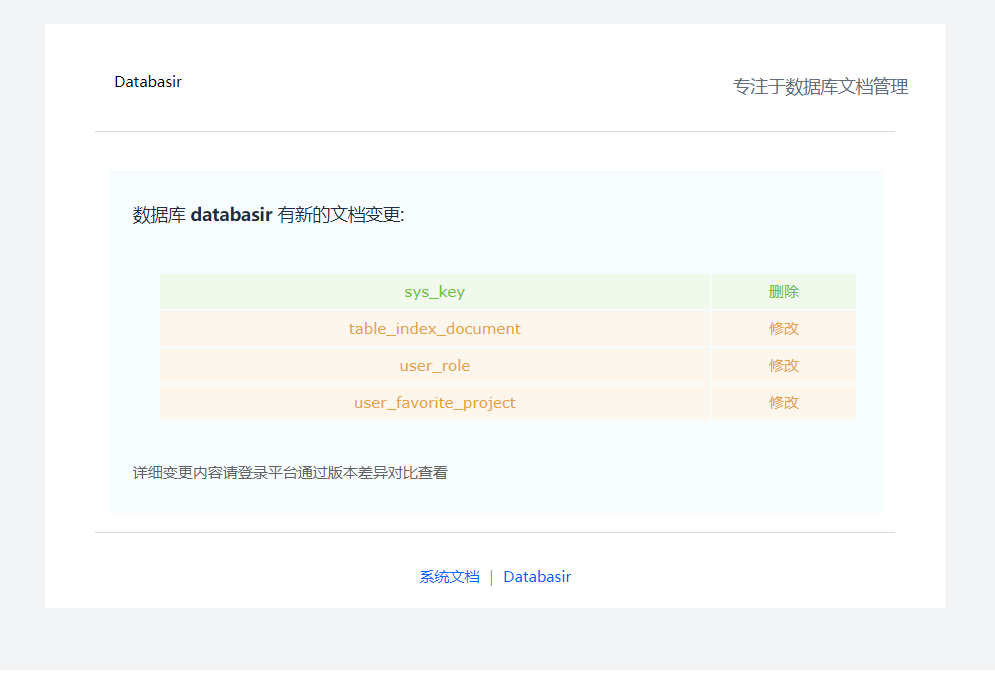Click 修改 status beside table_index_document

(x=783, y=329)
